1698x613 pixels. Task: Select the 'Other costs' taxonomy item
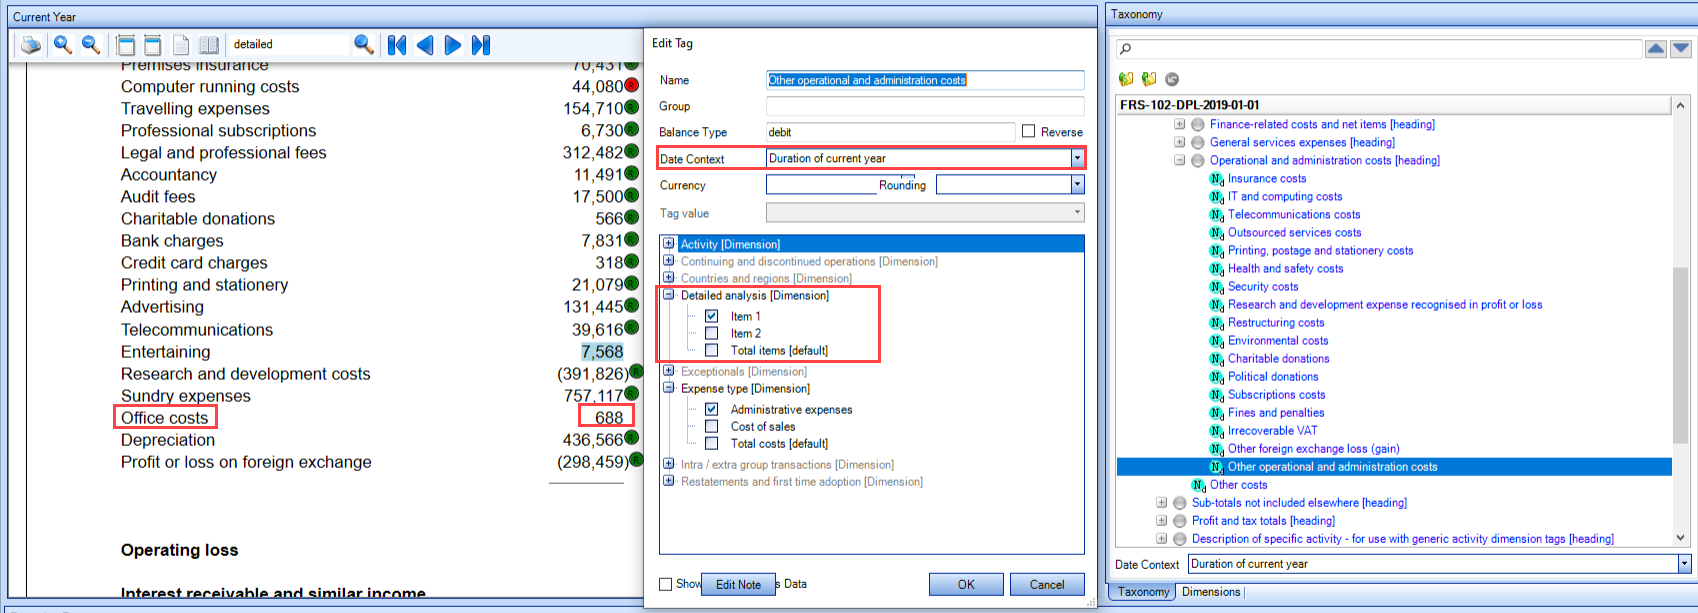[x=1239, y=485]
